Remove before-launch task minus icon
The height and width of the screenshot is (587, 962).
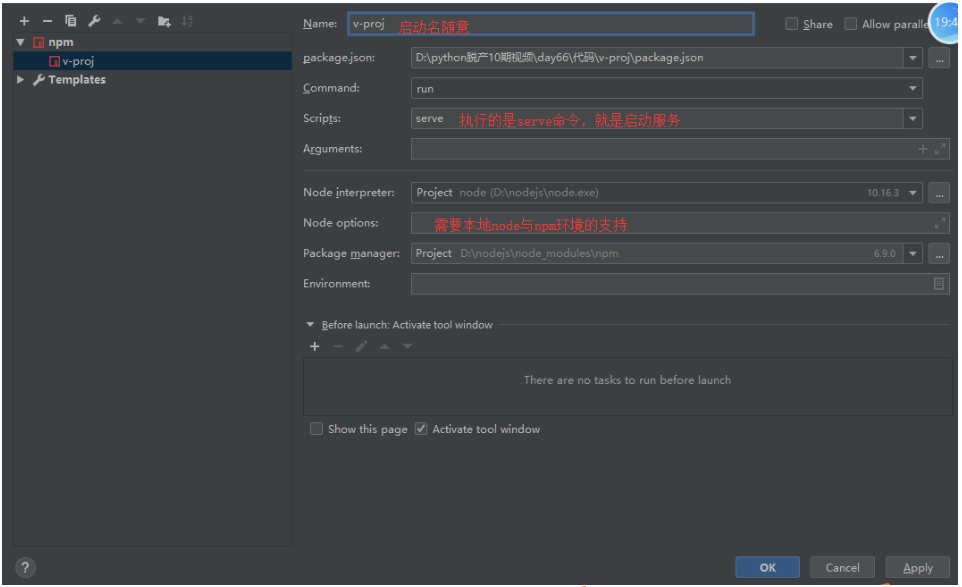337,347
